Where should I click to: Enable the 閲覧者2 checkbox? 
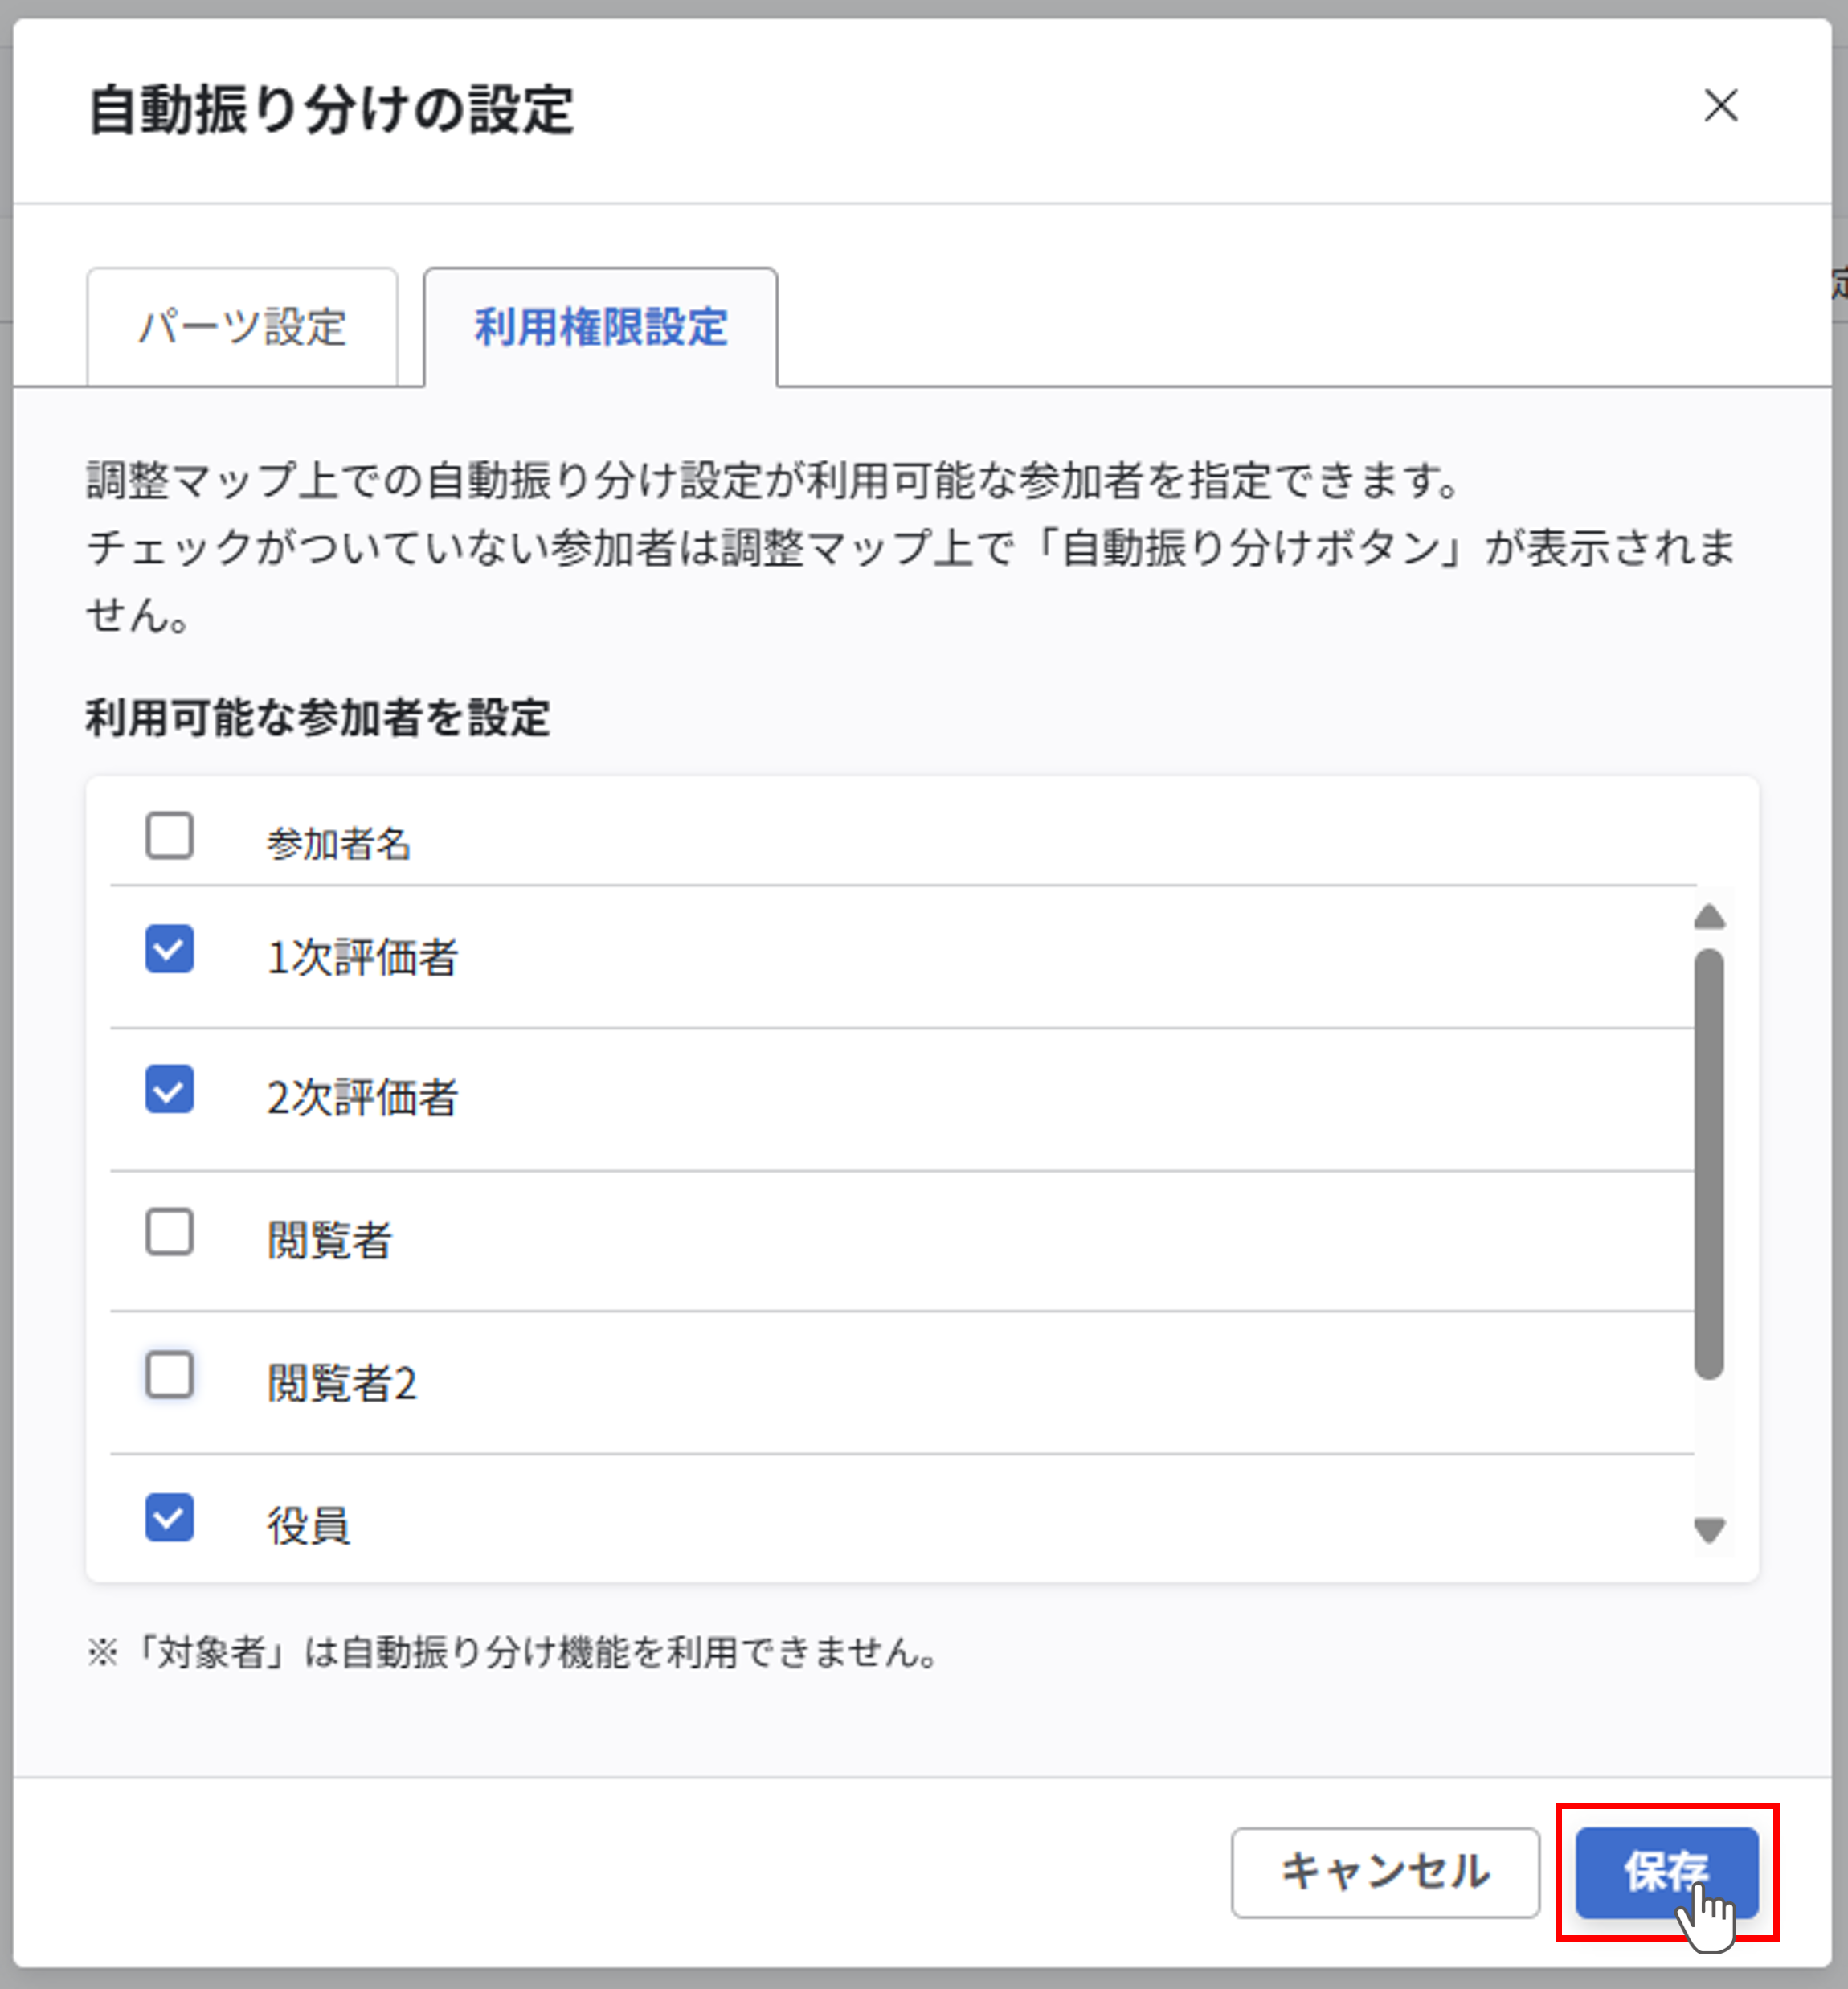[x=169, y=1377]
